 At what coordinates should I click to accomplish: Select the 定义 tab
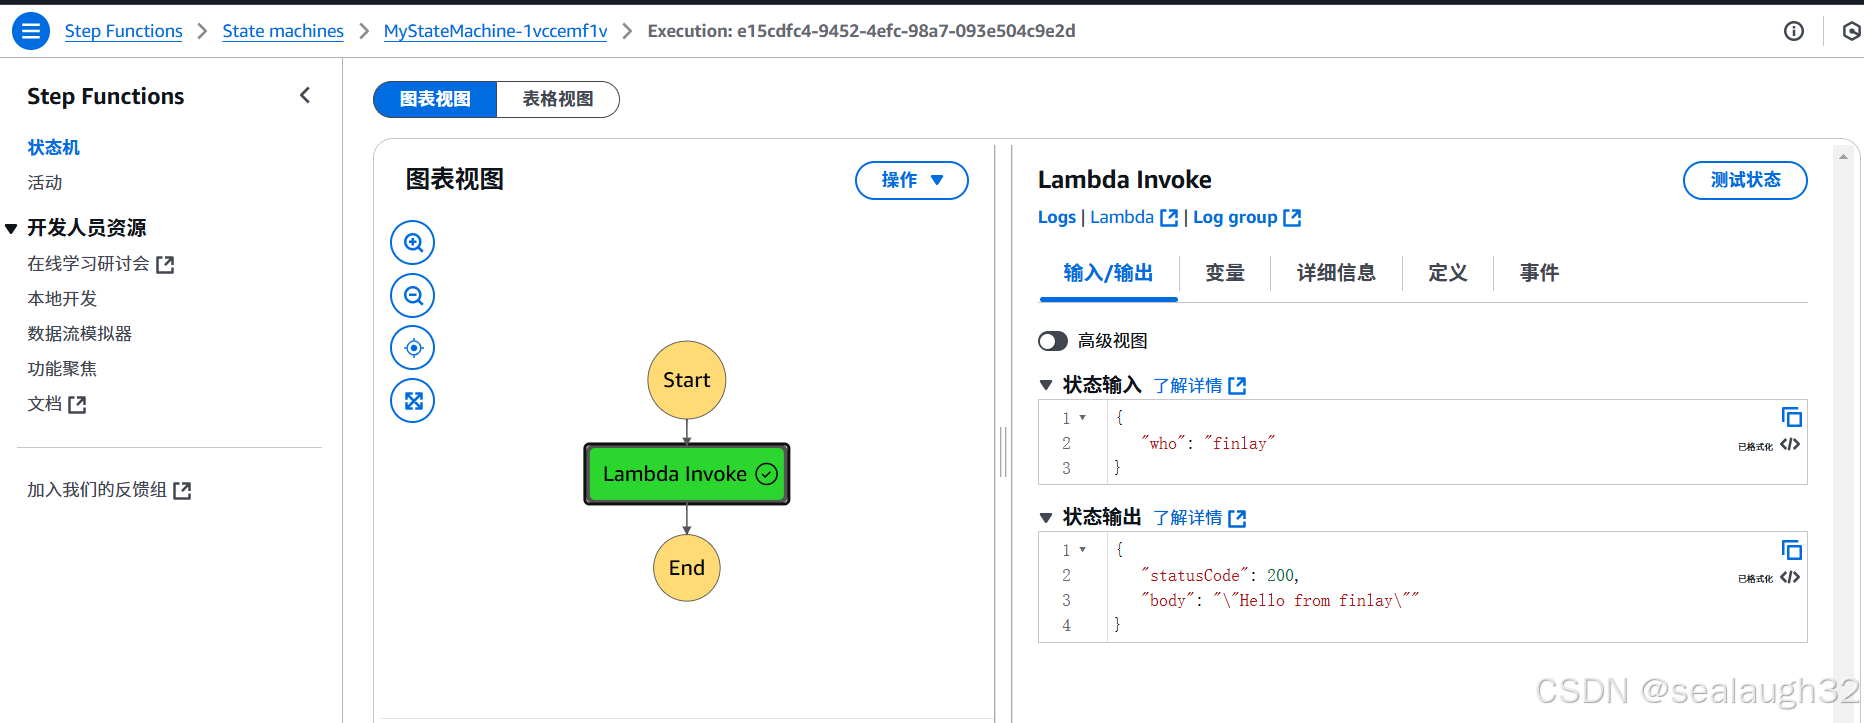pyautogui.click(x=1448, y=273)
